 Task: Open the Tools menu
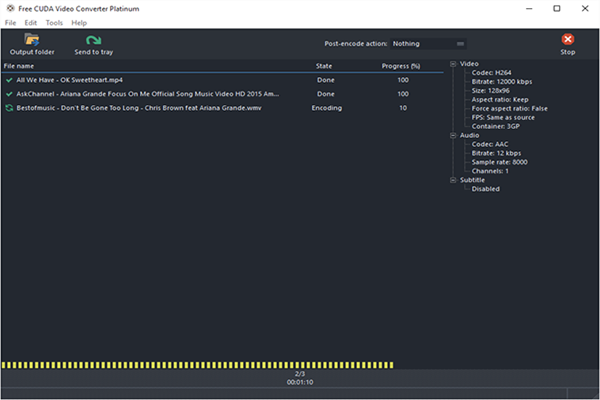pos(54,22)
